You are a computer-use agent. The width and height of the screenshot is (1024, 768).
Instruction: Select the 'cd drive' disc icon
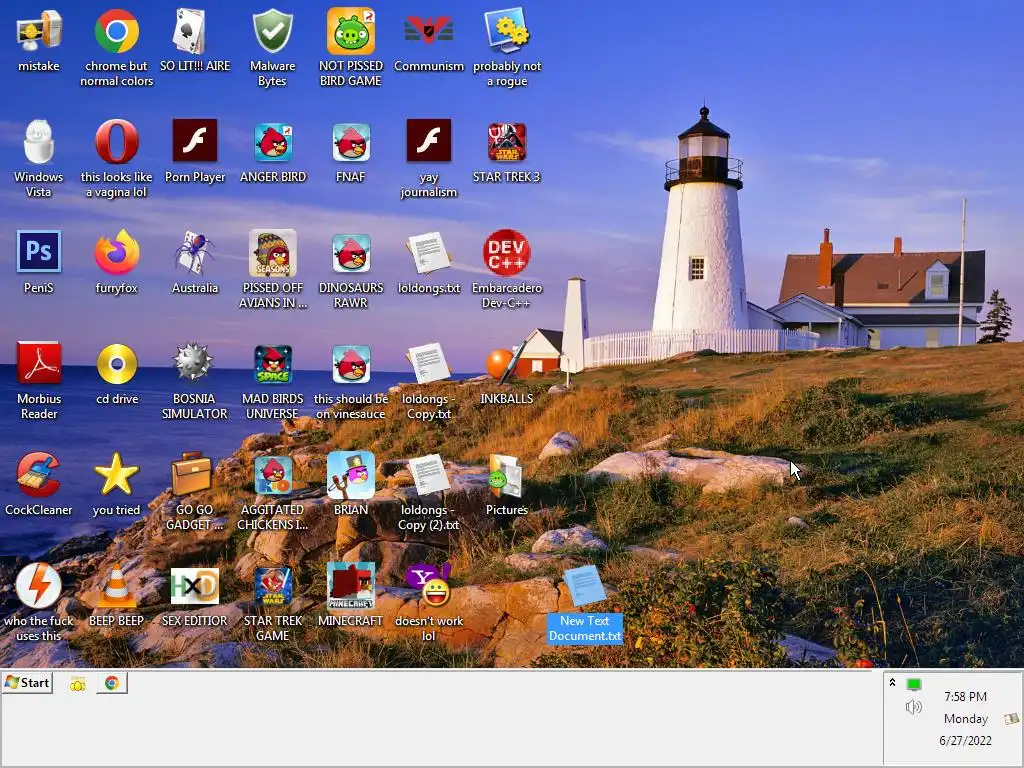tap(116, 363)
